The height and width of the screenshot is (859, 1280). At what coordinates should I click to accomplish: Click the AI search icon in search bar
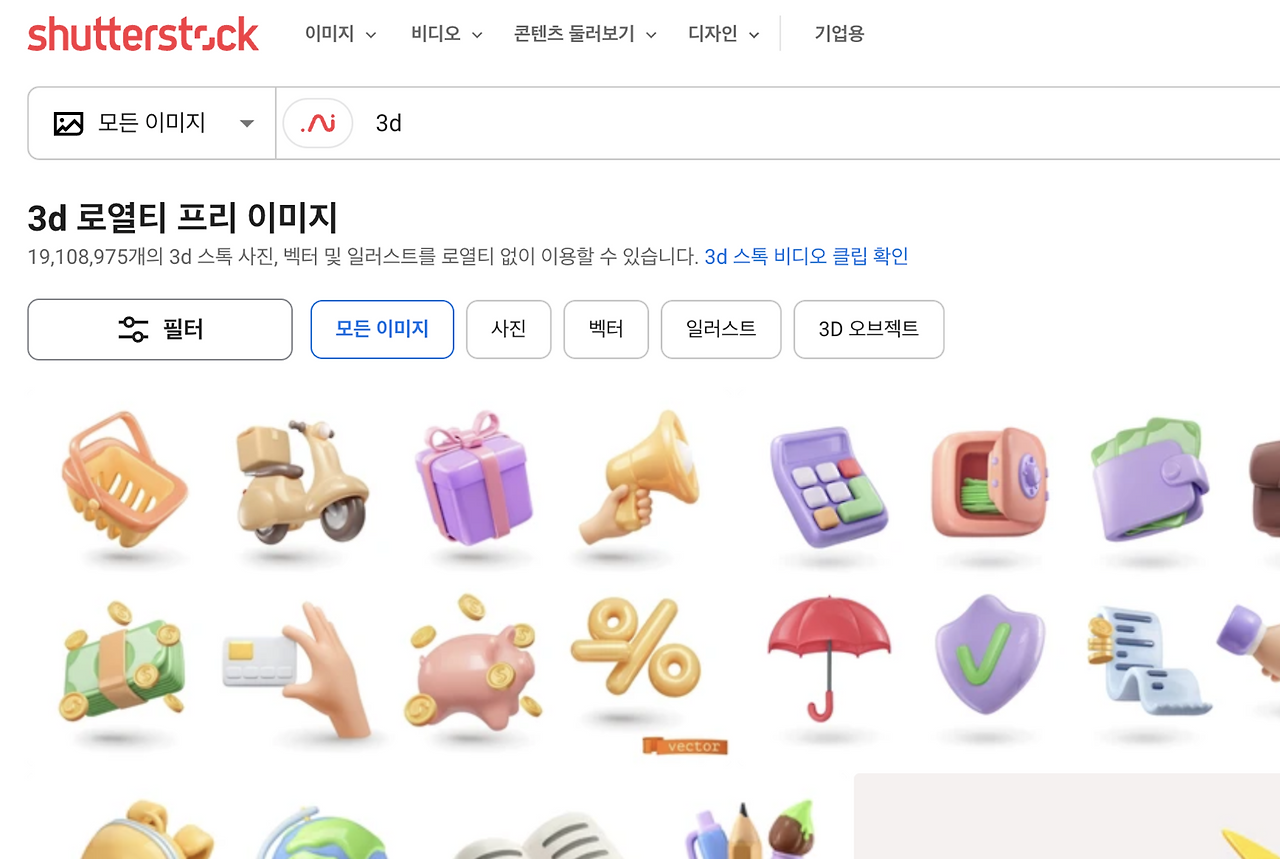click(318, 123)
